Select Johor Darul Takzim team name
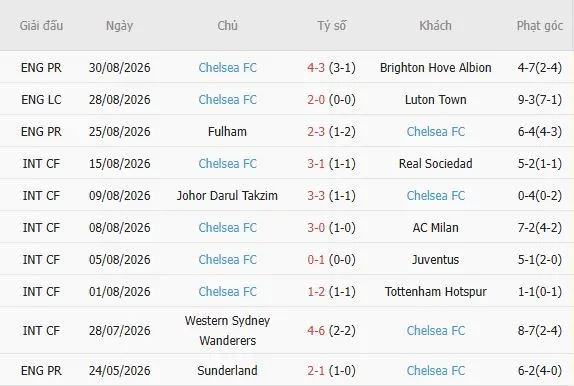Viewport: 574px width, 386px height. [x=227, y=196]
